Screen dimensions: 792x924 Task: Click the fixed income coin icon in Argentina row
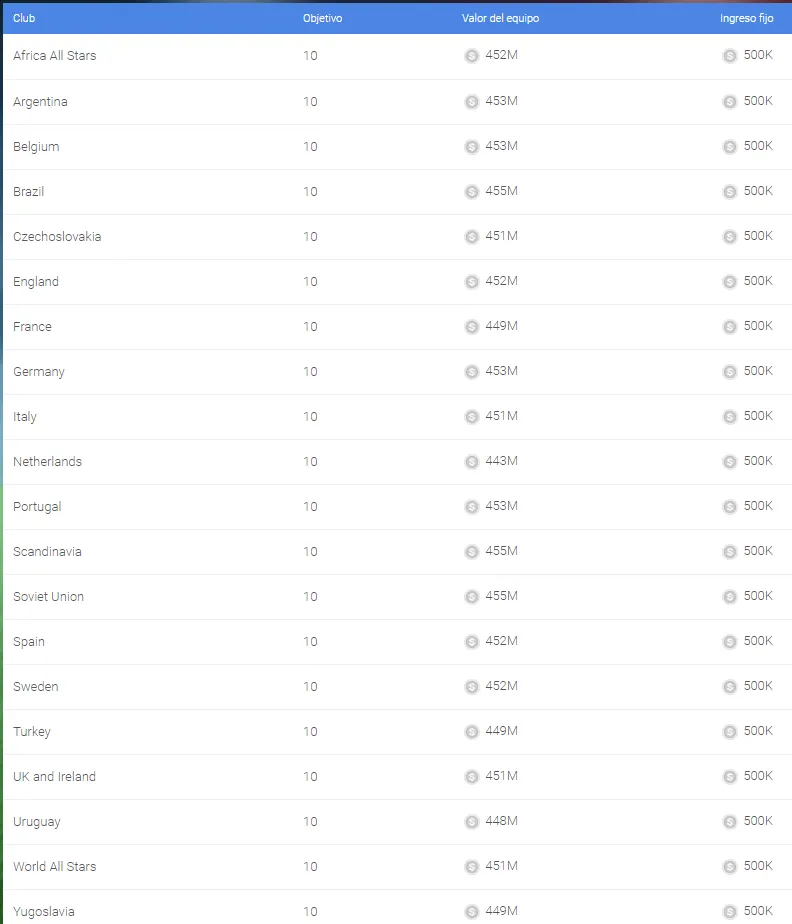click(x=730, y=101)
